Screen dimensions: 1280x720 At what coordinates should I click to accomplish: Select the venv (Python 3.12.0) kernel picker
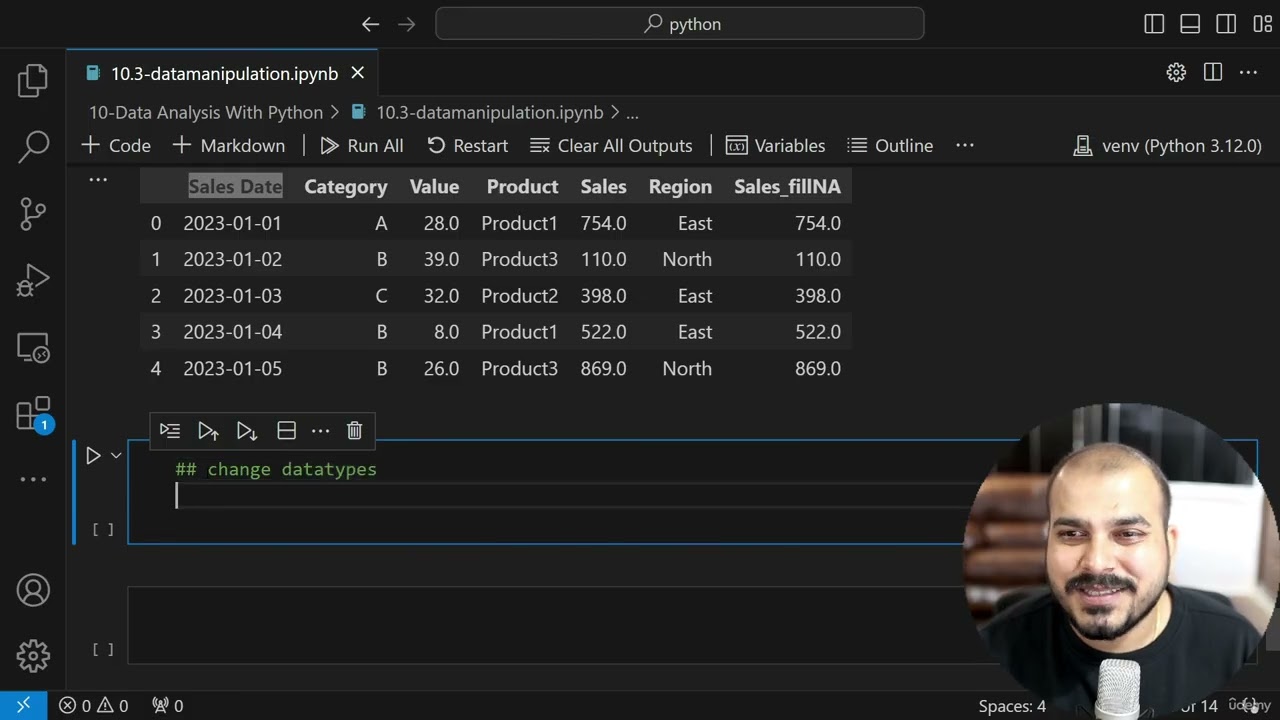pos(1167,145)
